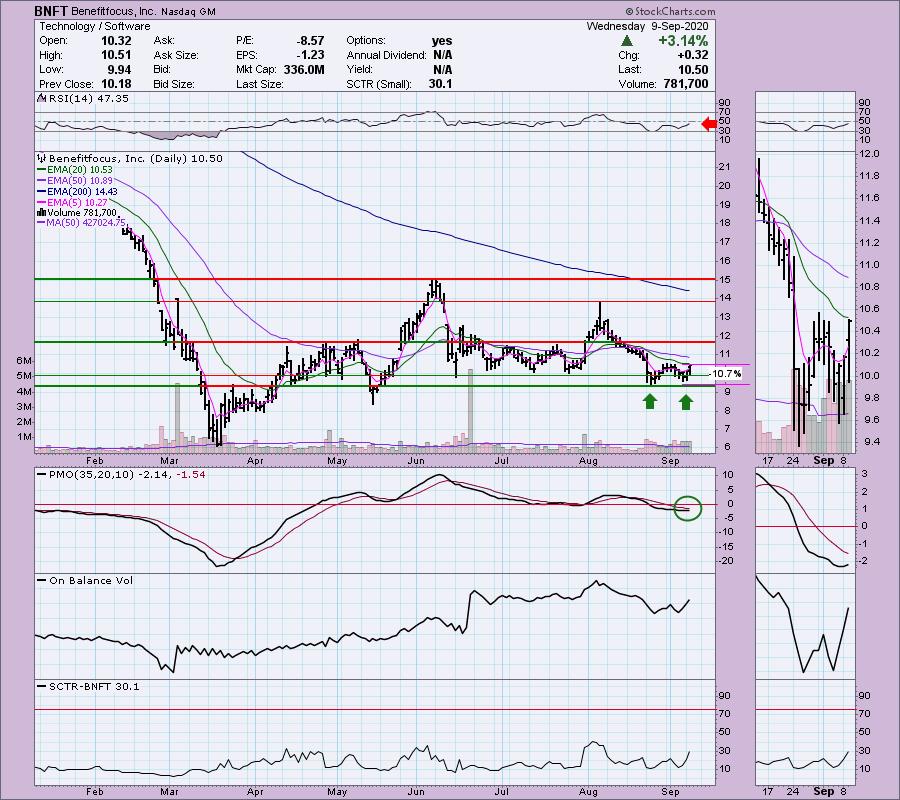Click the date Wednesday 9-Sep-2020

point(647,26)
